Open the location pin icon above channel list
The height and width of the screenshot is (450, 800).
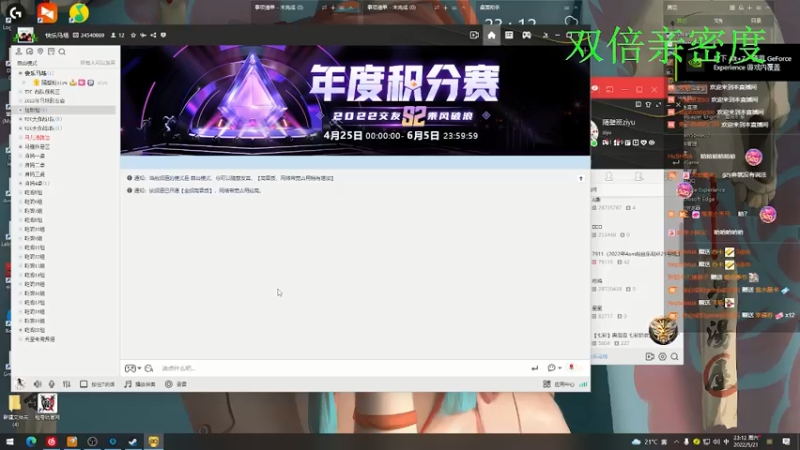coord(40,52)
